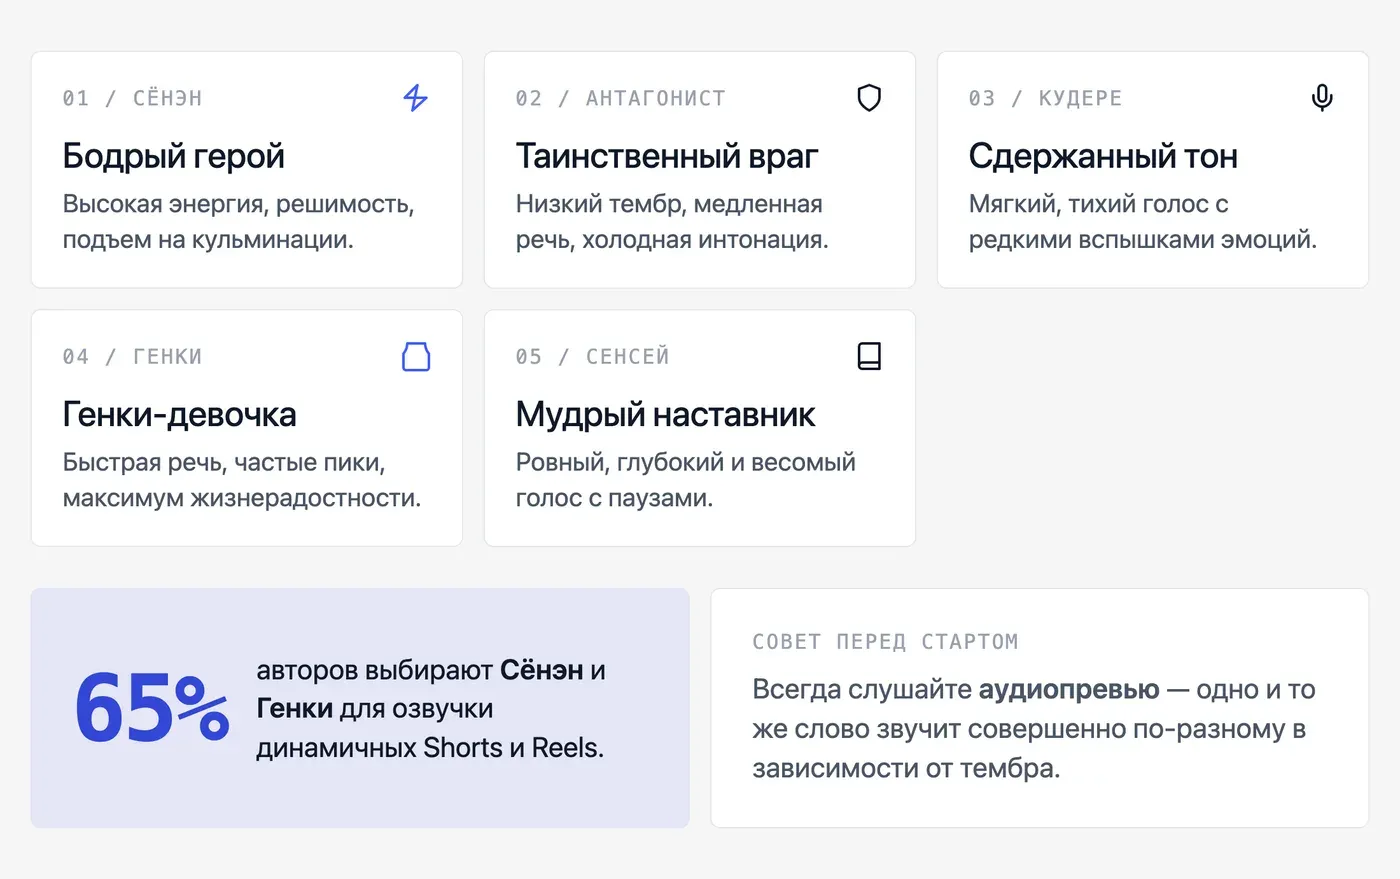Image resolution: width=1400 pixels, height=879 pixels.
Task: Click the lightning bolt icon on Сёнэн card
Action: point(415,98)
